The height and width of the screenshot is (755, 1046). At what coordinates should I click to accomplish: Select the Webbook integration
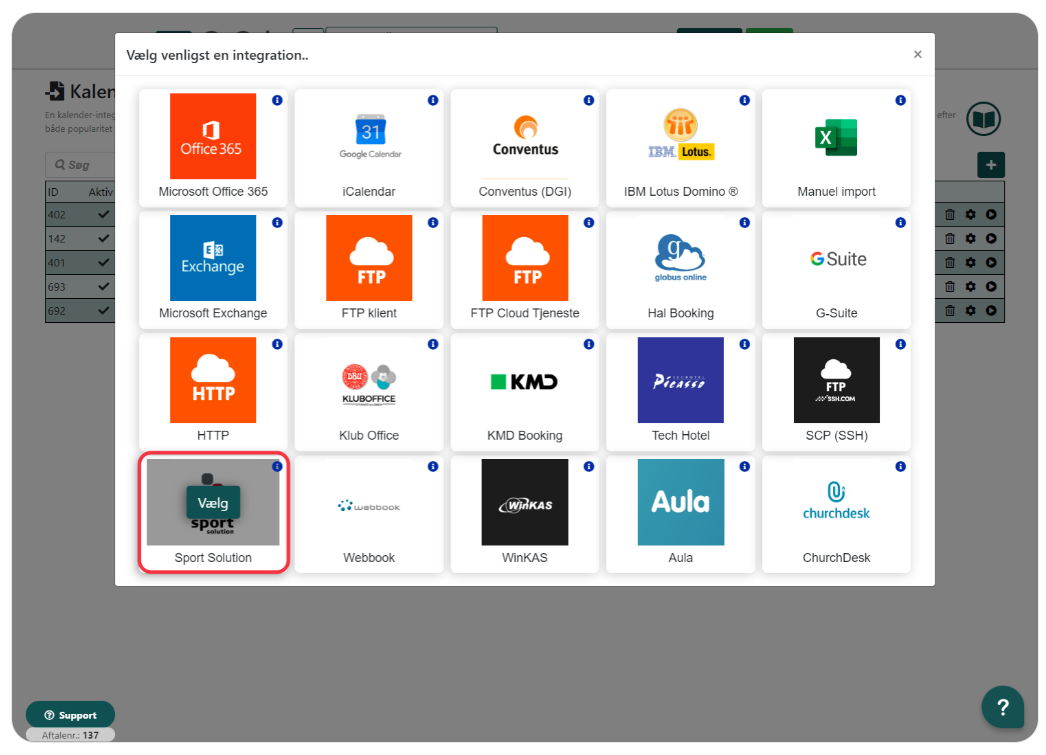point(369,514)
